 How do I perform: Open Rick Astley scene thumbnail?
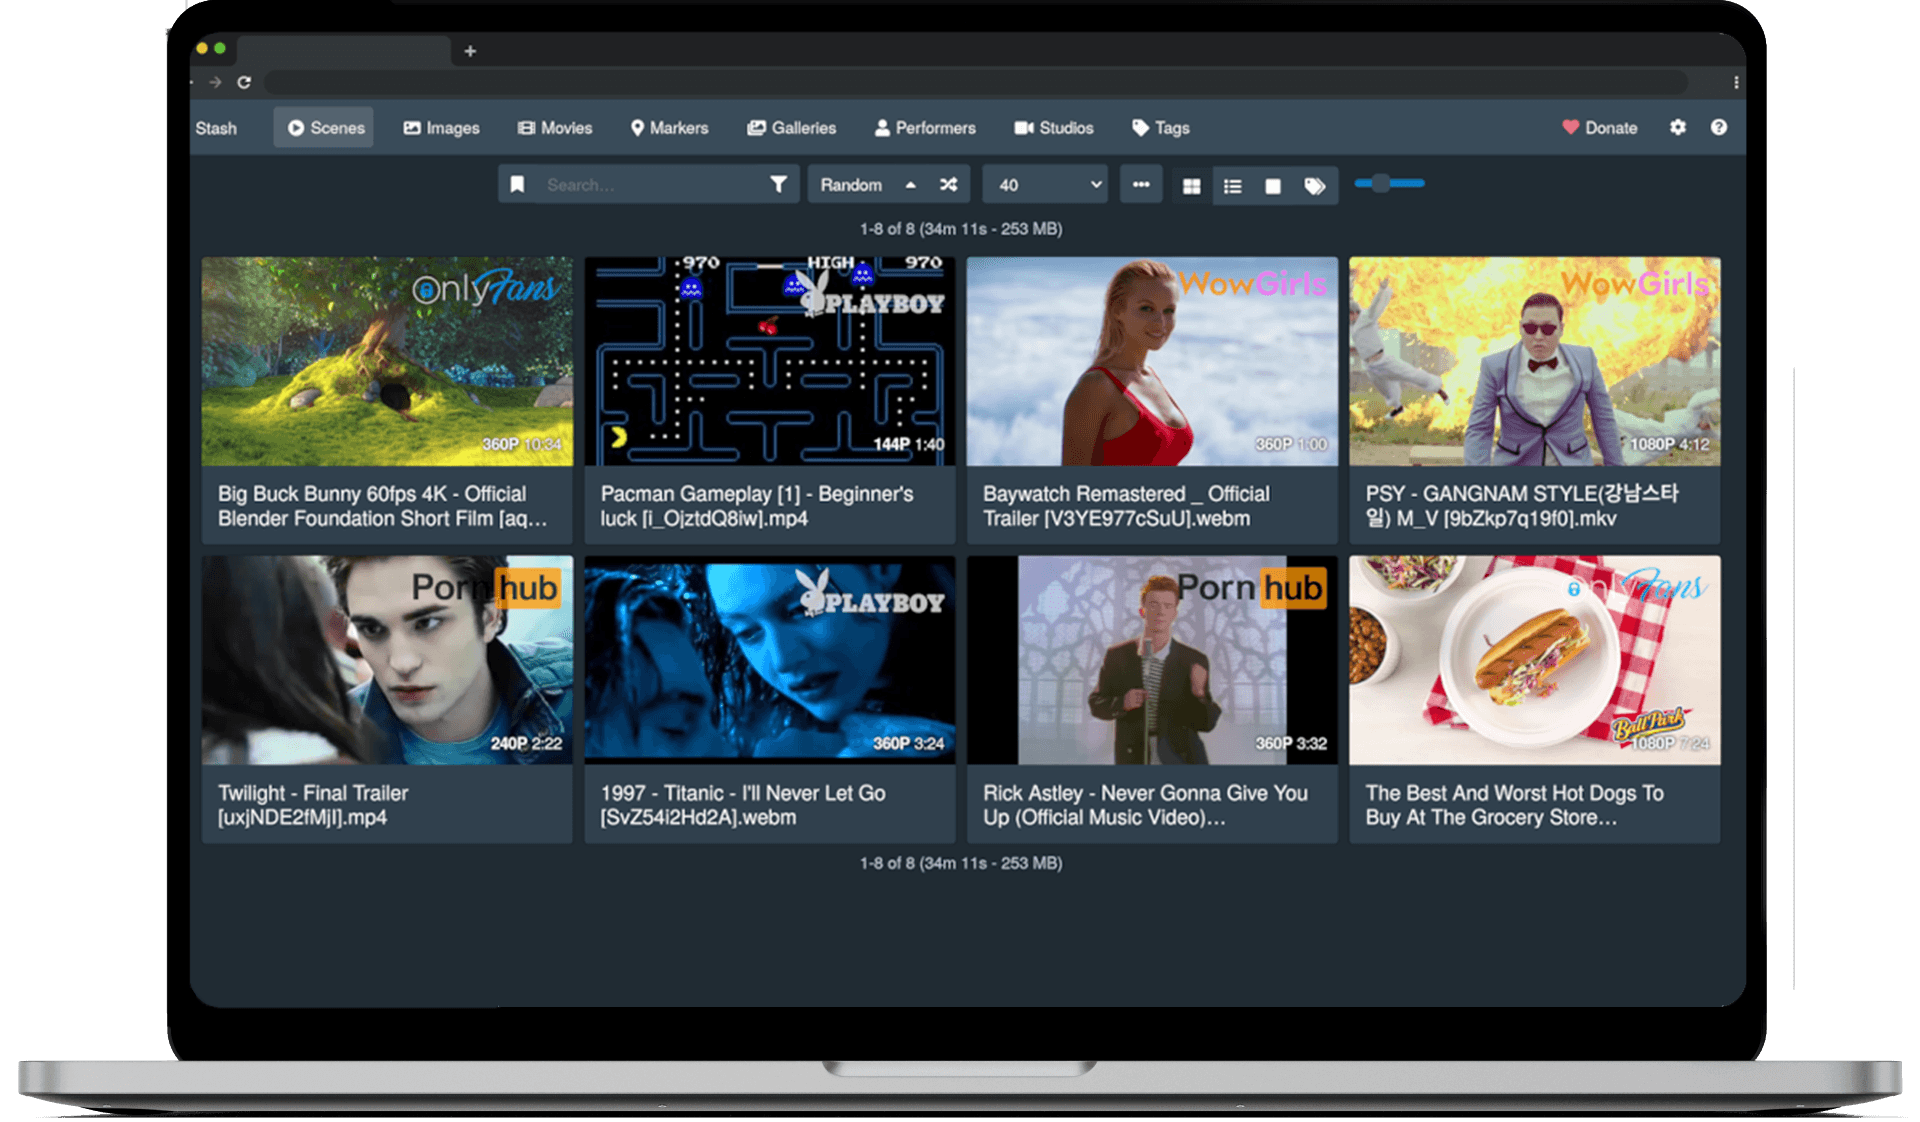click(x=1152, y=660)
